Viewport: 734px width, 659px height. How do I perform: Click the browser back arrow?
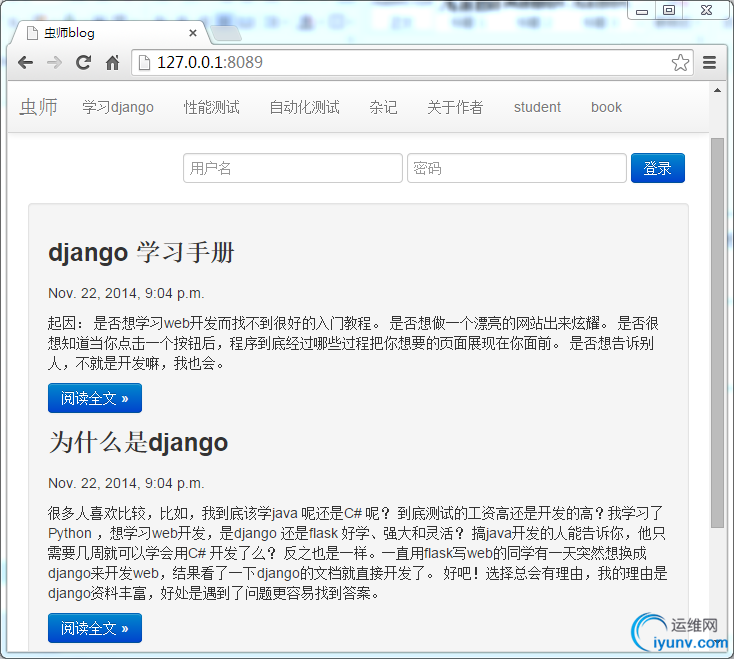tap(25, 62)
